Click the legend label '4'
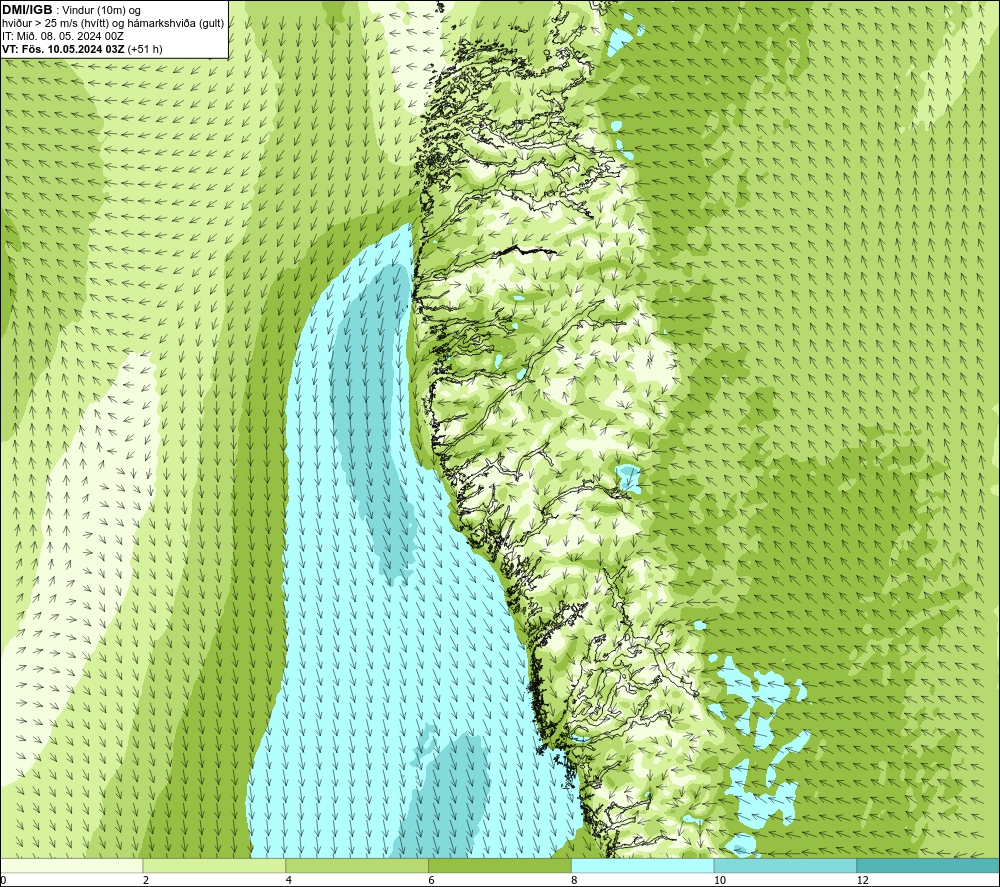Viewport: 1000px width, 887px height. (289, 880)
